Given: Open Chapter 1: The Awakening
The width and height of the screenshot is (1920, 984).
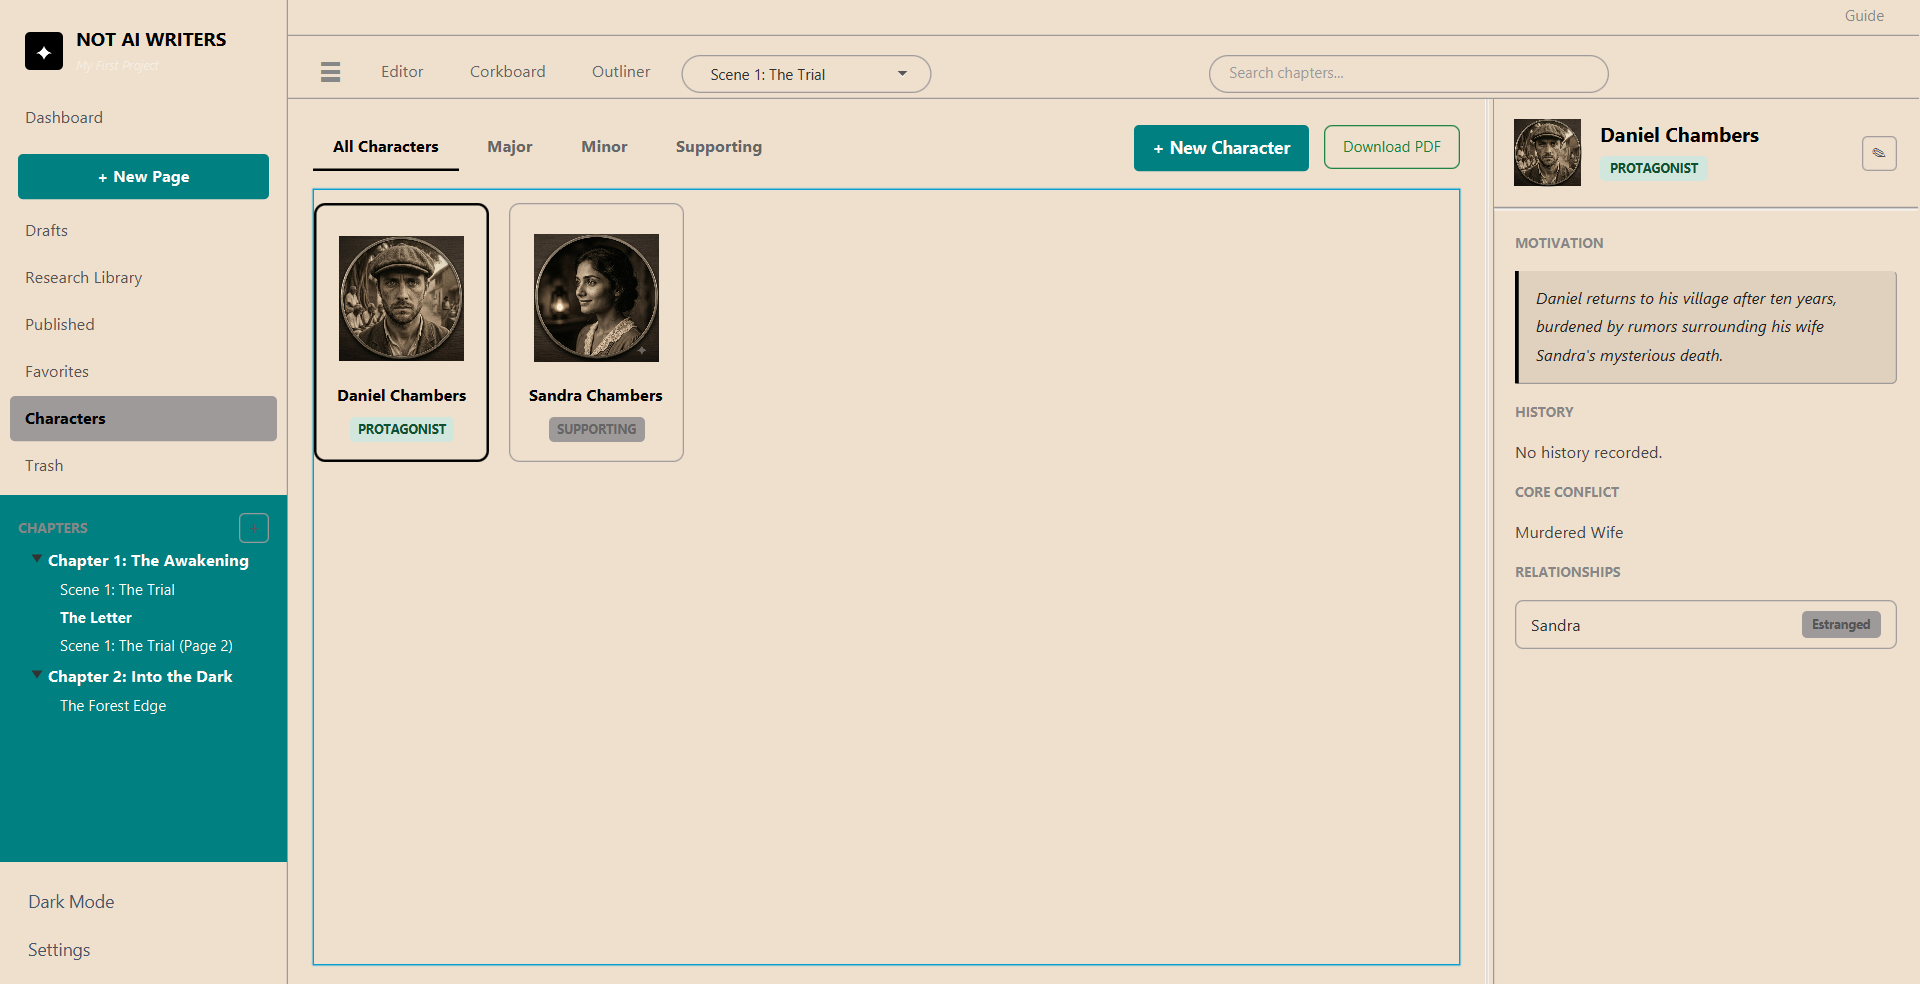Looking at the screenshot, I should pyautogui.click(x=148, y=561).
